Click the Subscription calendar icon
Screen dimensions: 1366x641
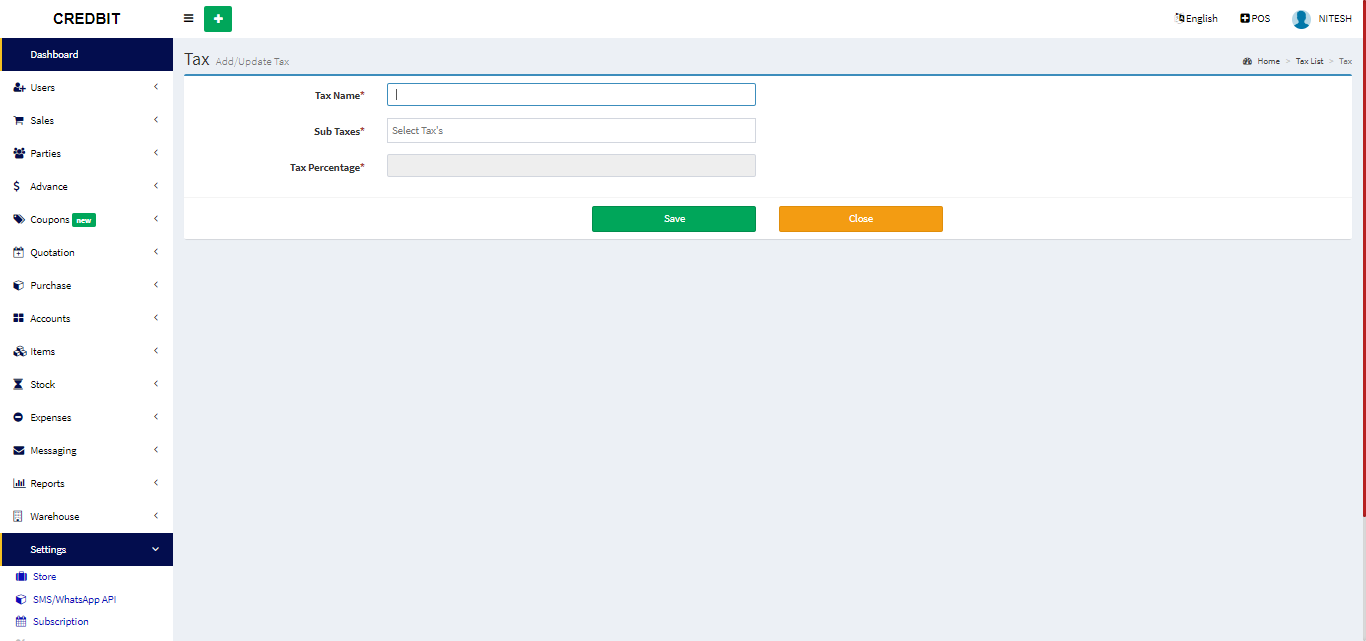[x=21, y=622]
